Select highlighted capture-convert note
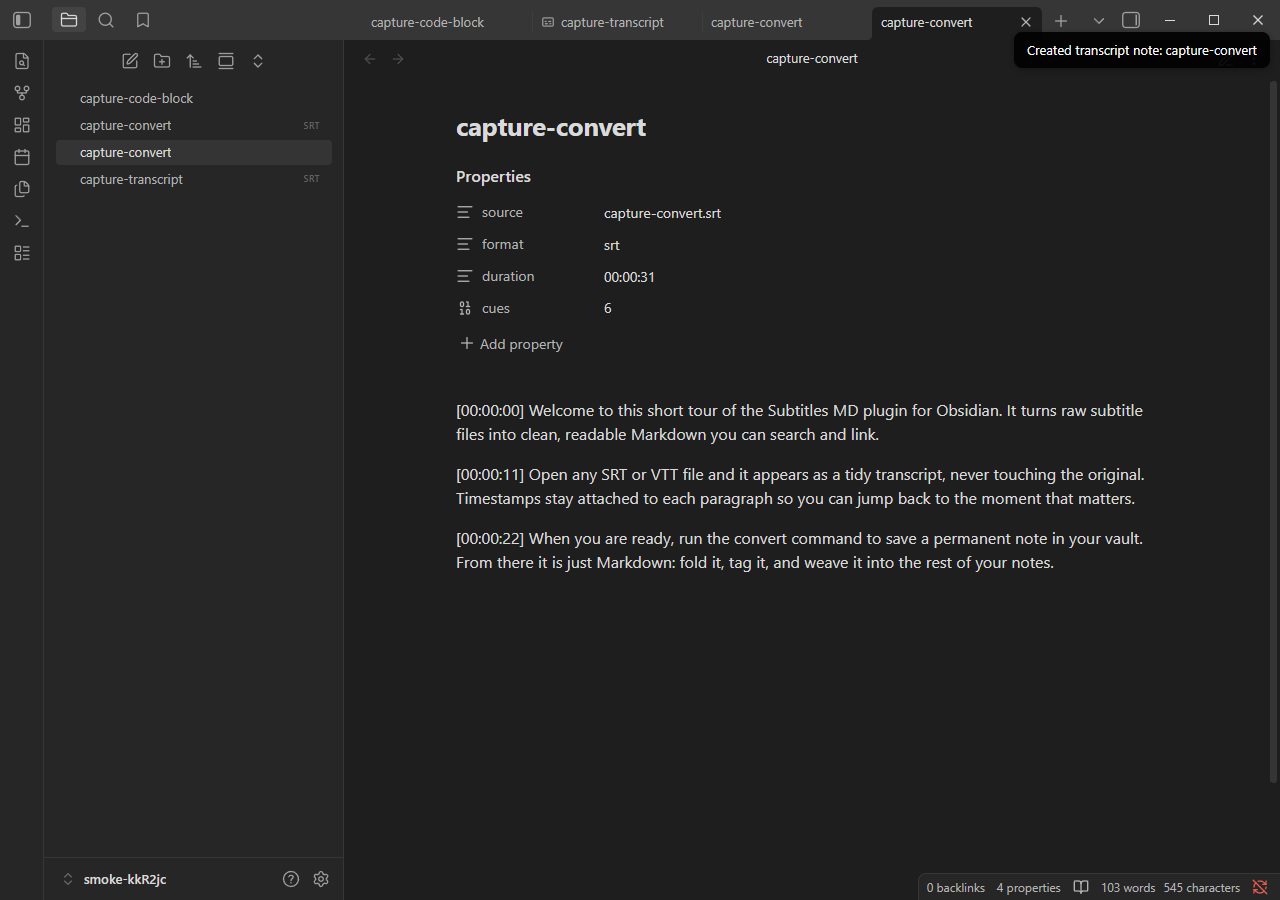The width and height of the screenshot is (1280, 900). (194, 152)
